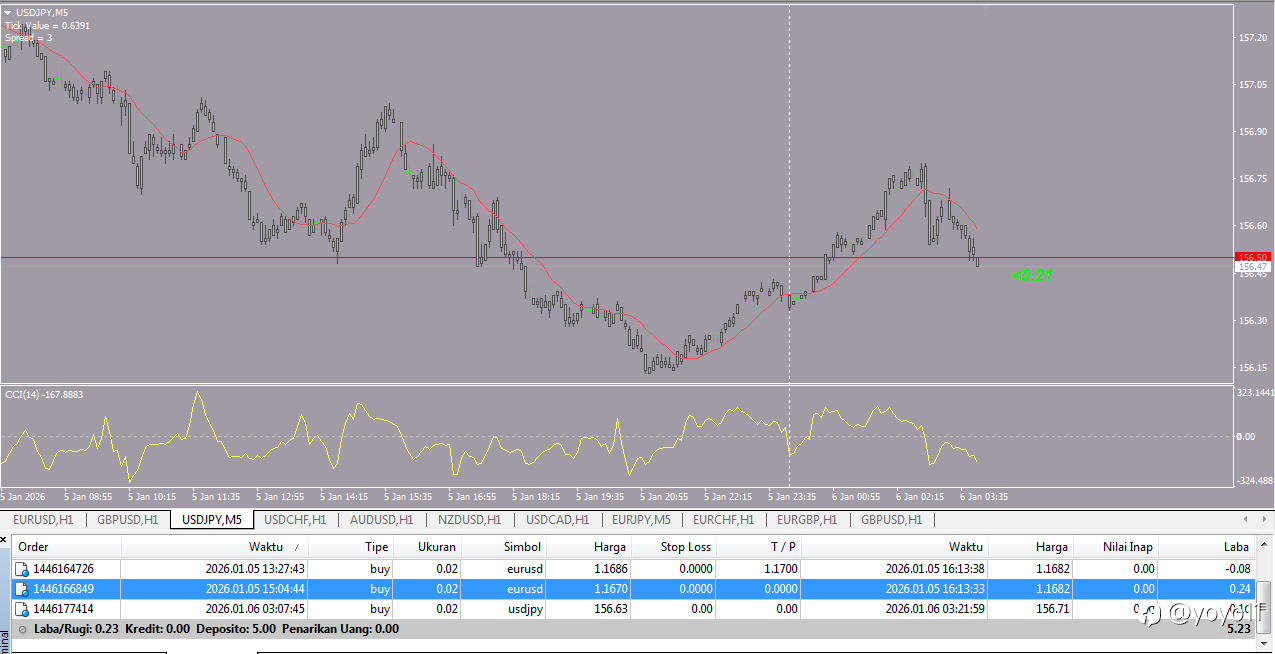Viewport: 1275px width, 654px height.
Task: Open the GBPUSD,H1 tab next to EURUSD
Action: tap(127, 520)
